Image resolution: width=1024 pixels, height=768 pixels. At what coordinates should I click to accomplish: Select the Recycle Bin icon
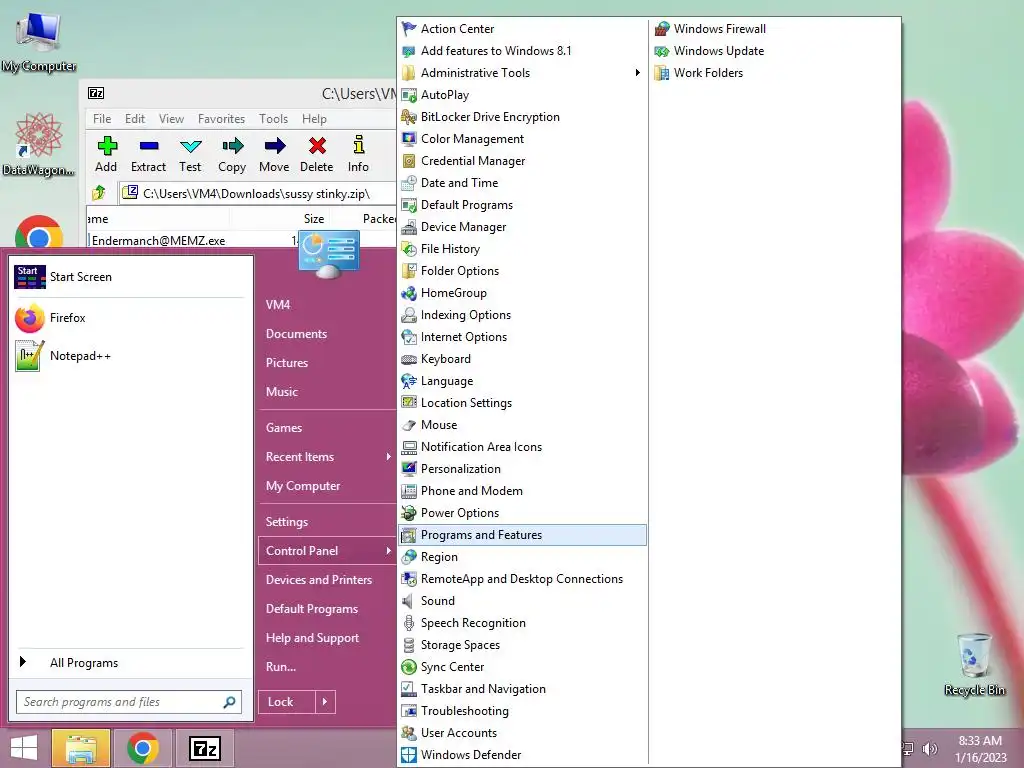tap(974, 665)
